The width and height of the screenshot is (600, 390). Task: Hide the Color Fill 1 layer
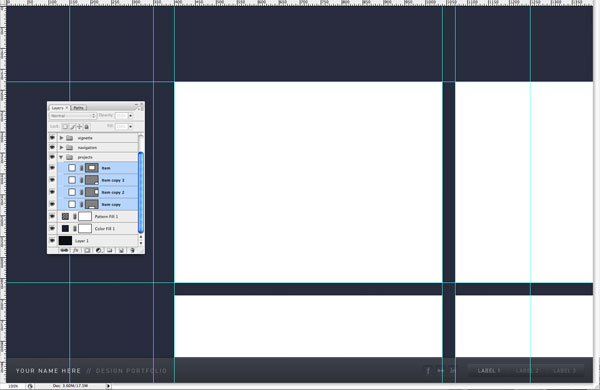pos(52,228)
